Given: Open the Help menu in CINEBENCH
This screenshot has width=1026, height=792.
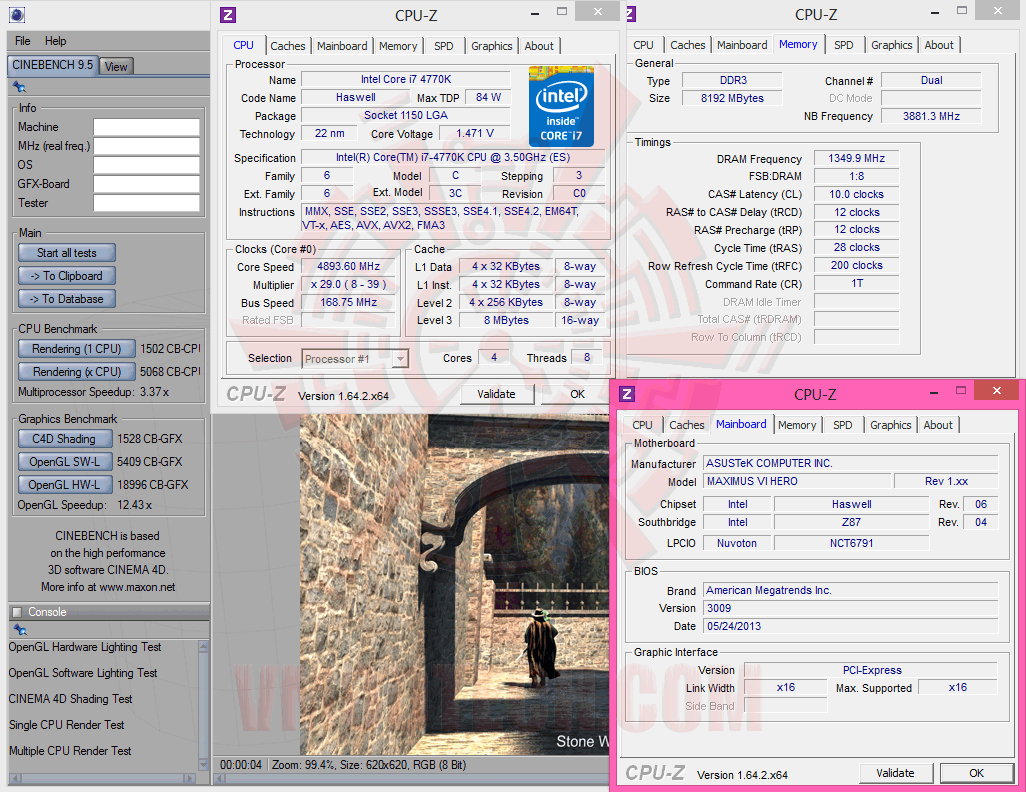Looking at the screenshot, I should tap(55, 41).
